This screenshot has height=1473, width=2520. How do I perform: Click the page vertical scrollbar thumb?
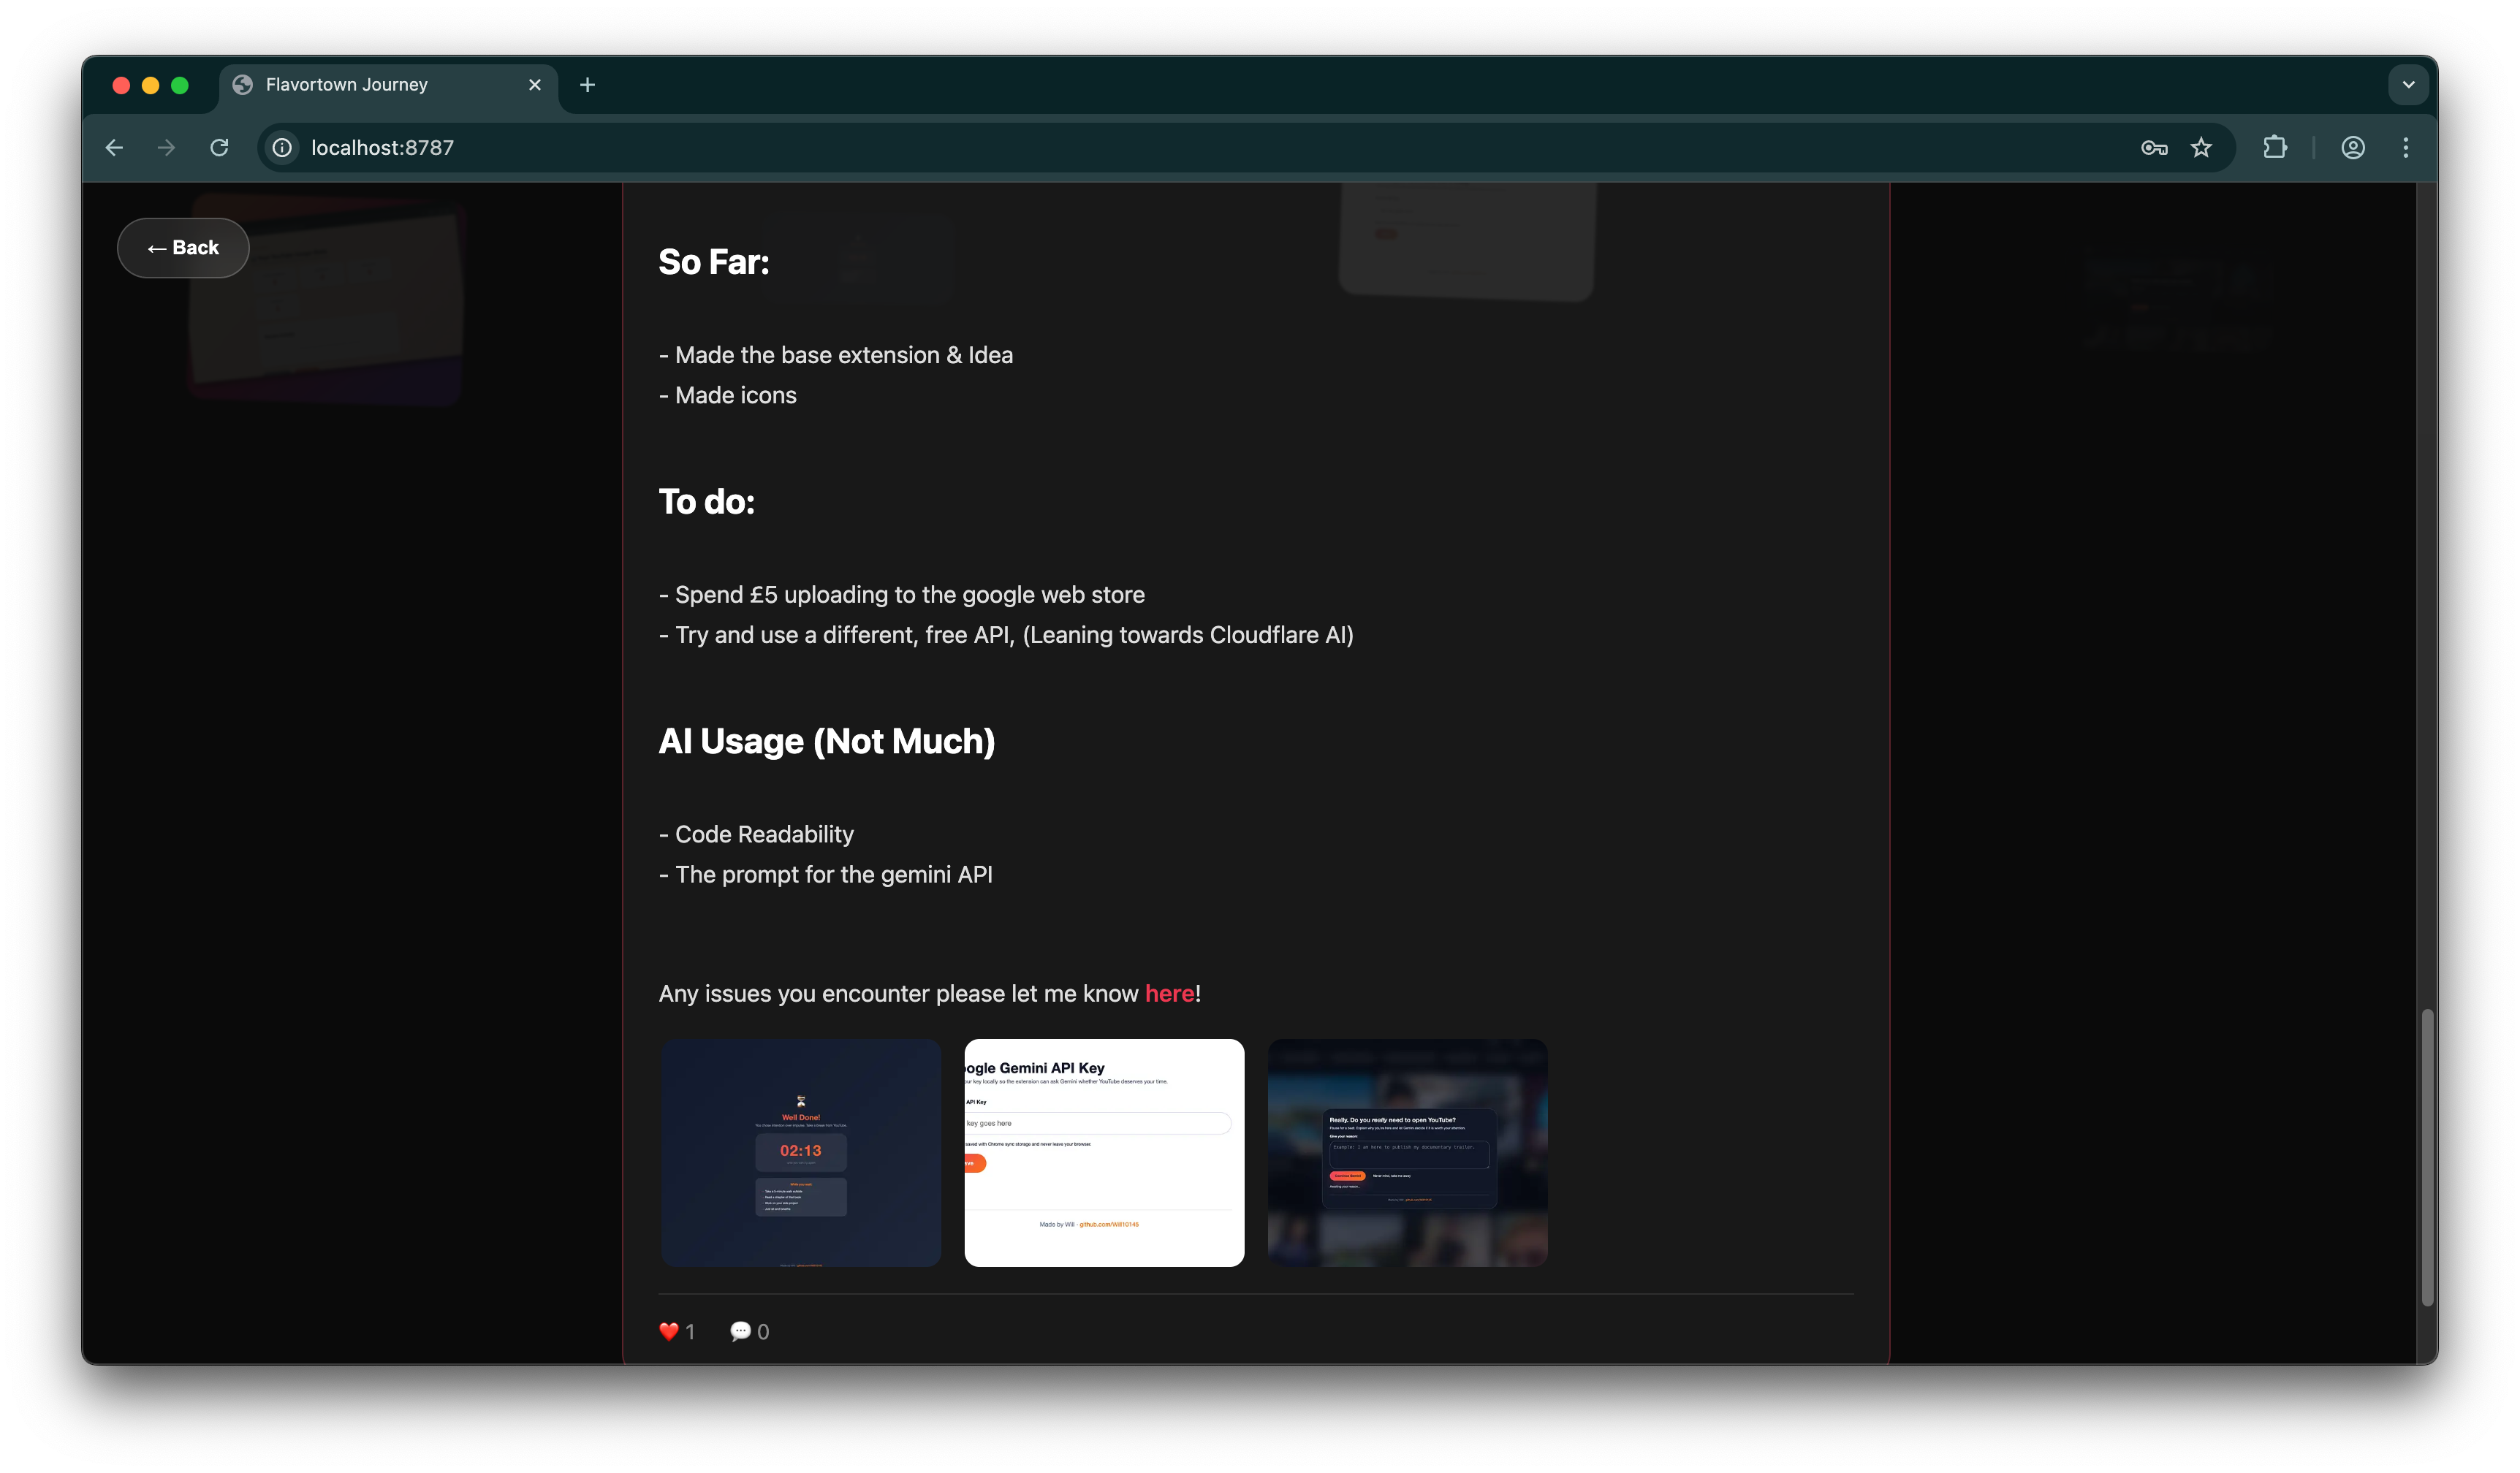pos(2427,1157)
